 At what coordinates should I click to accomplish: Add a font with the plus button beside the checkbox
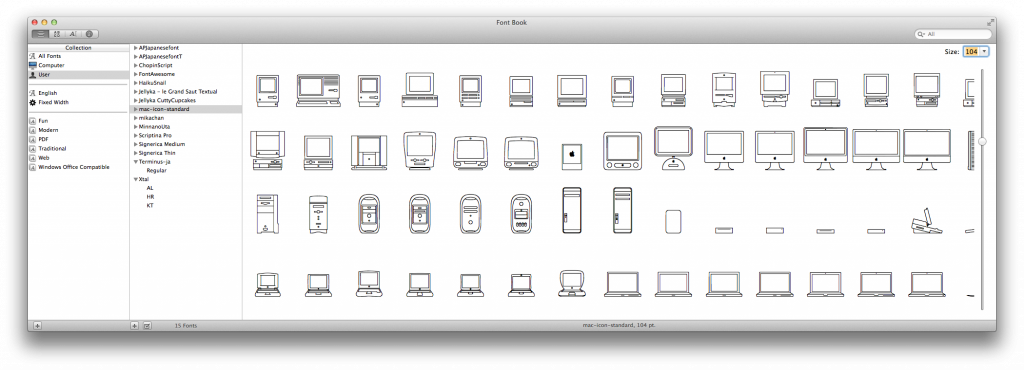point(135,326)
